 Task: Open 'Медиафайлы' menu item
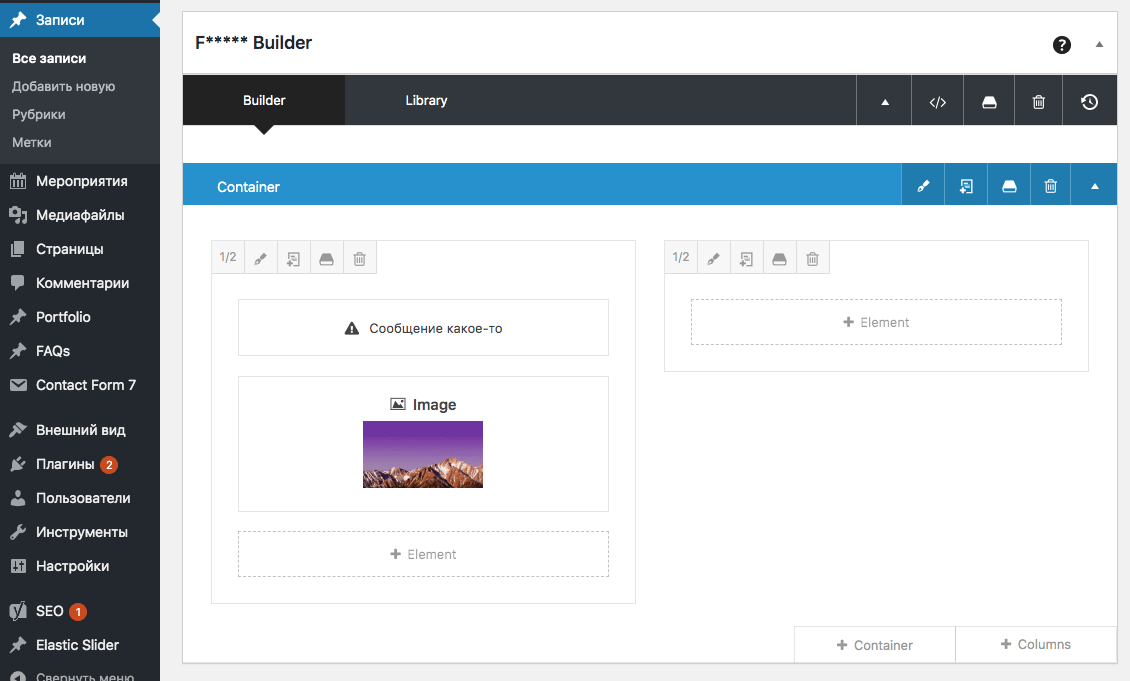(x=80, y=215)
